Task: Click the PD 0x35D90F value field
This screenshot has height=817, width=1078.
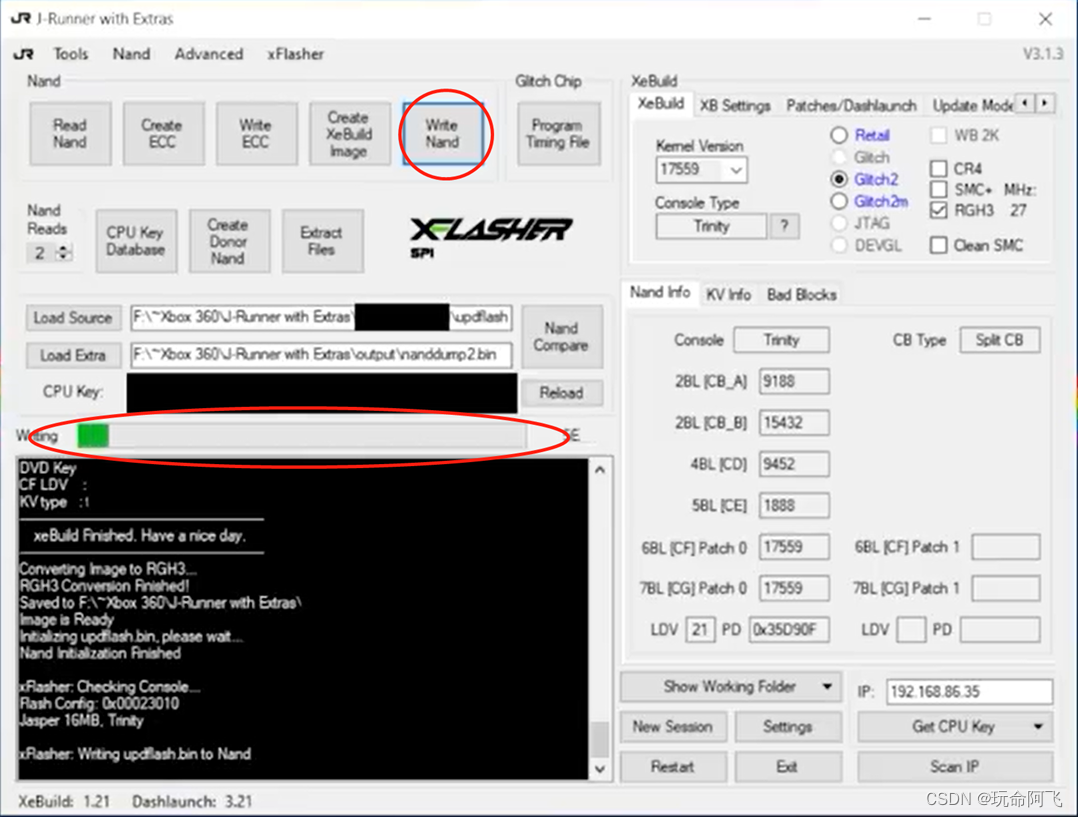Action: click(x=789, y=629)
